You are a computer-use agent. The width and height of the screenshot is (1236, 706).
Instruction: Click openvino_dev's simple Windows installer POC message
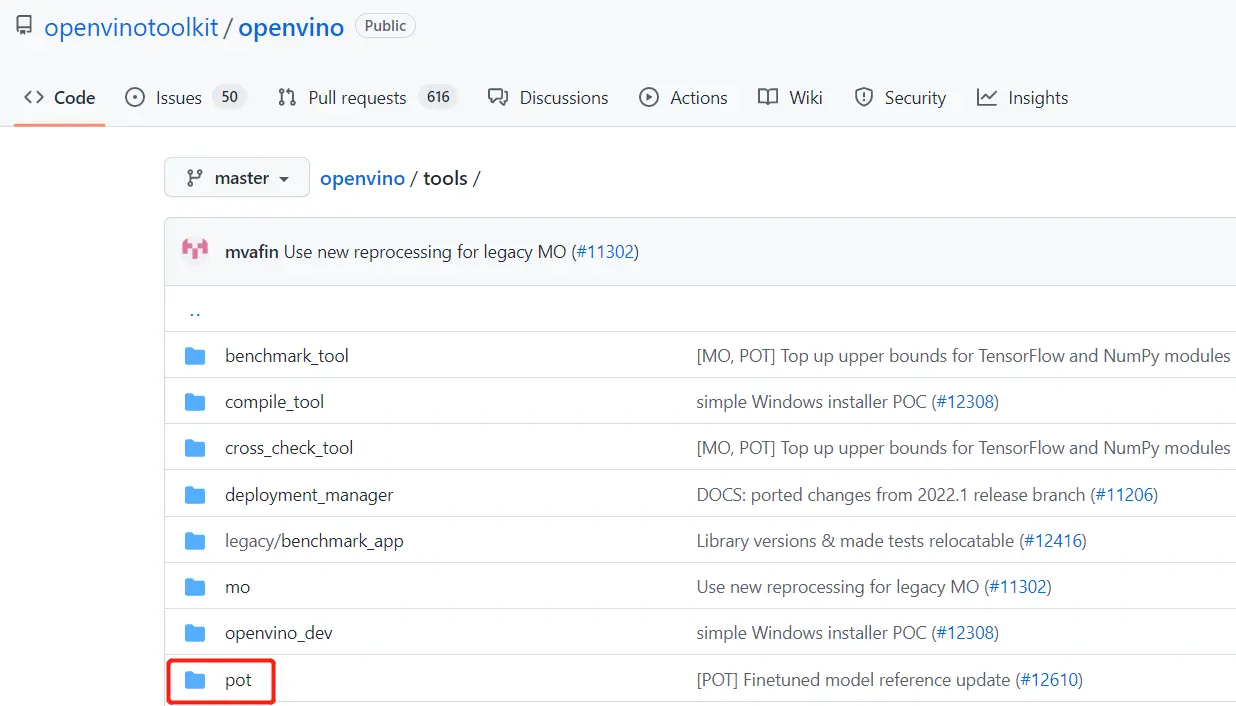click(811, 633)
